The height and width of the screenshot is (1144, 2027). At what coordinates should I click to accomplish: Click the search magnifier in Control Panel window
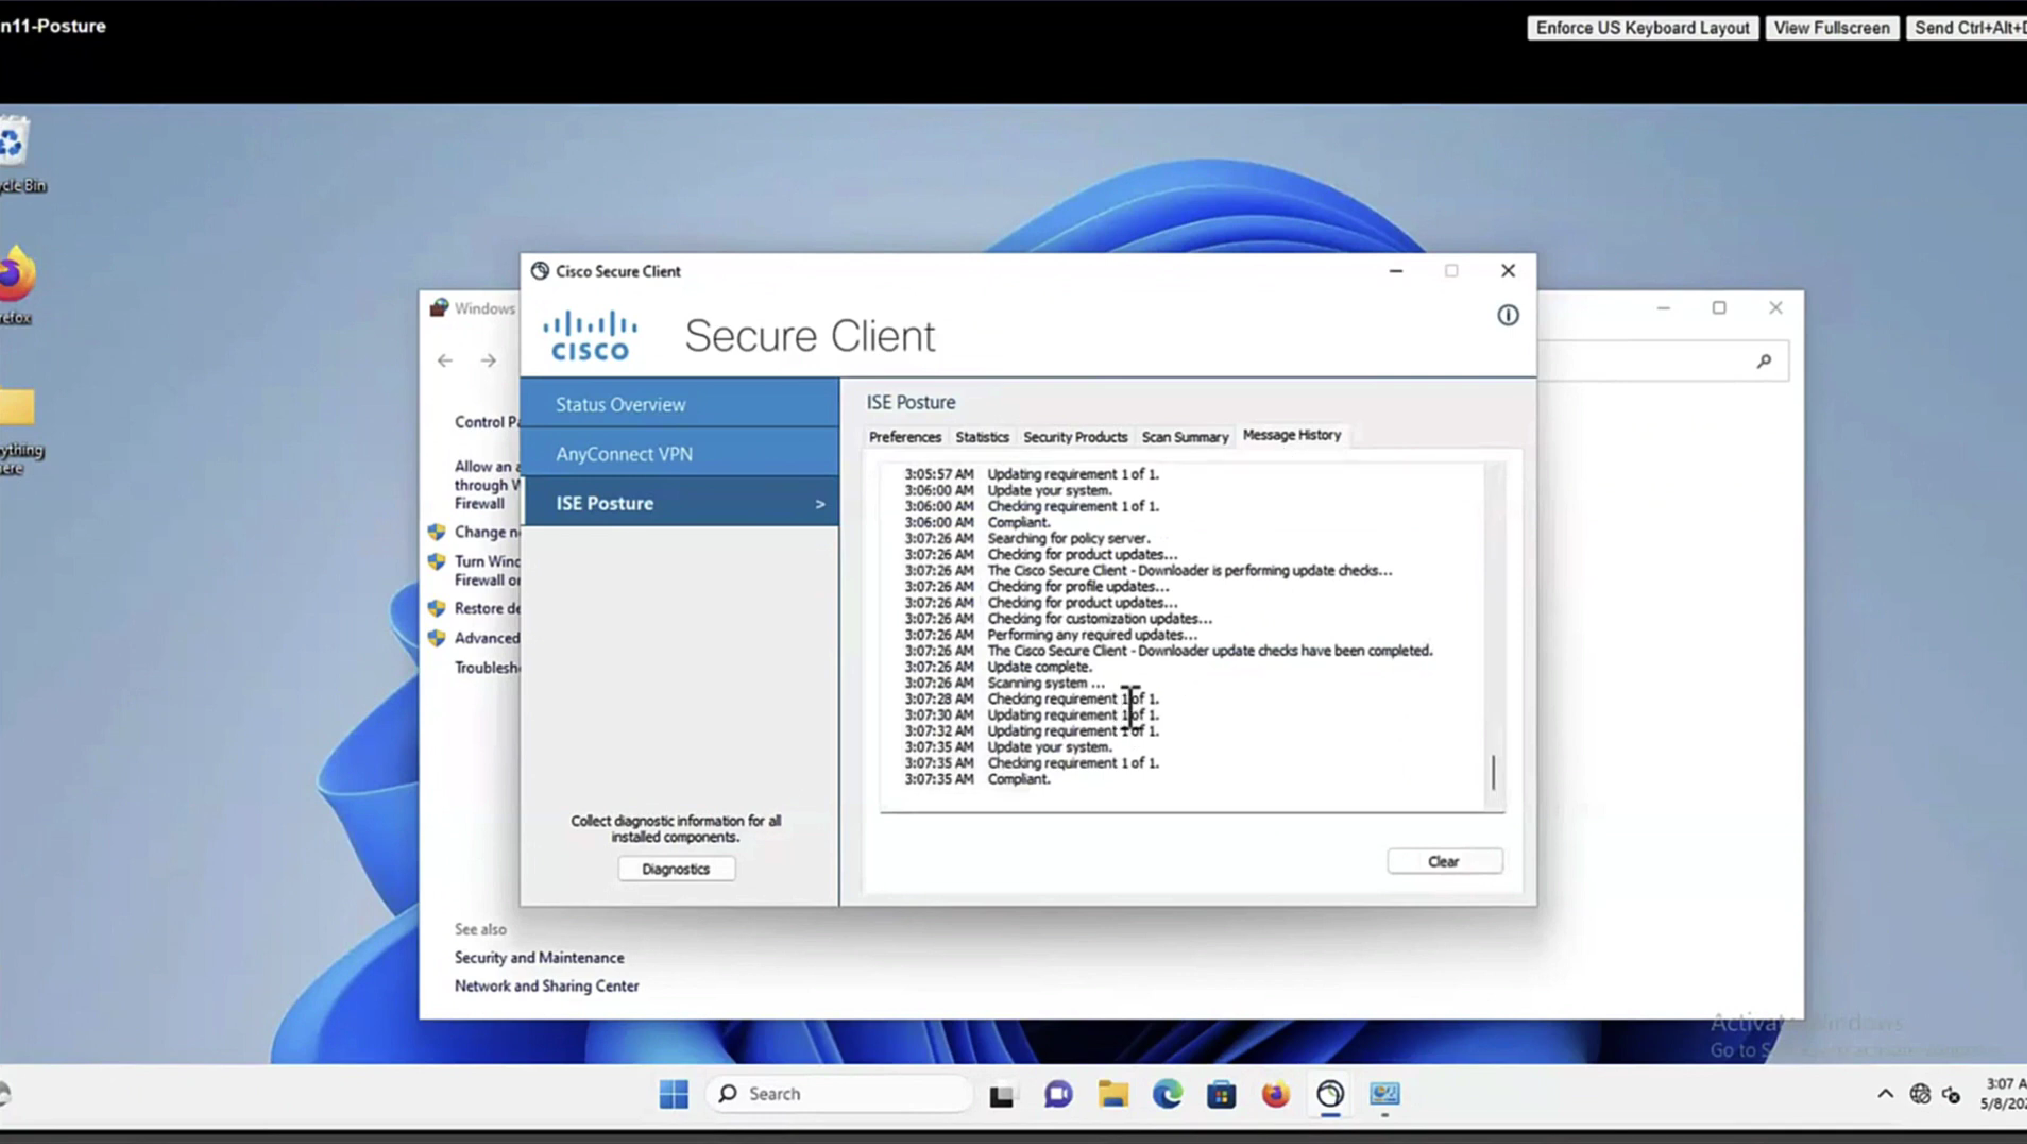pos(1764,361)
